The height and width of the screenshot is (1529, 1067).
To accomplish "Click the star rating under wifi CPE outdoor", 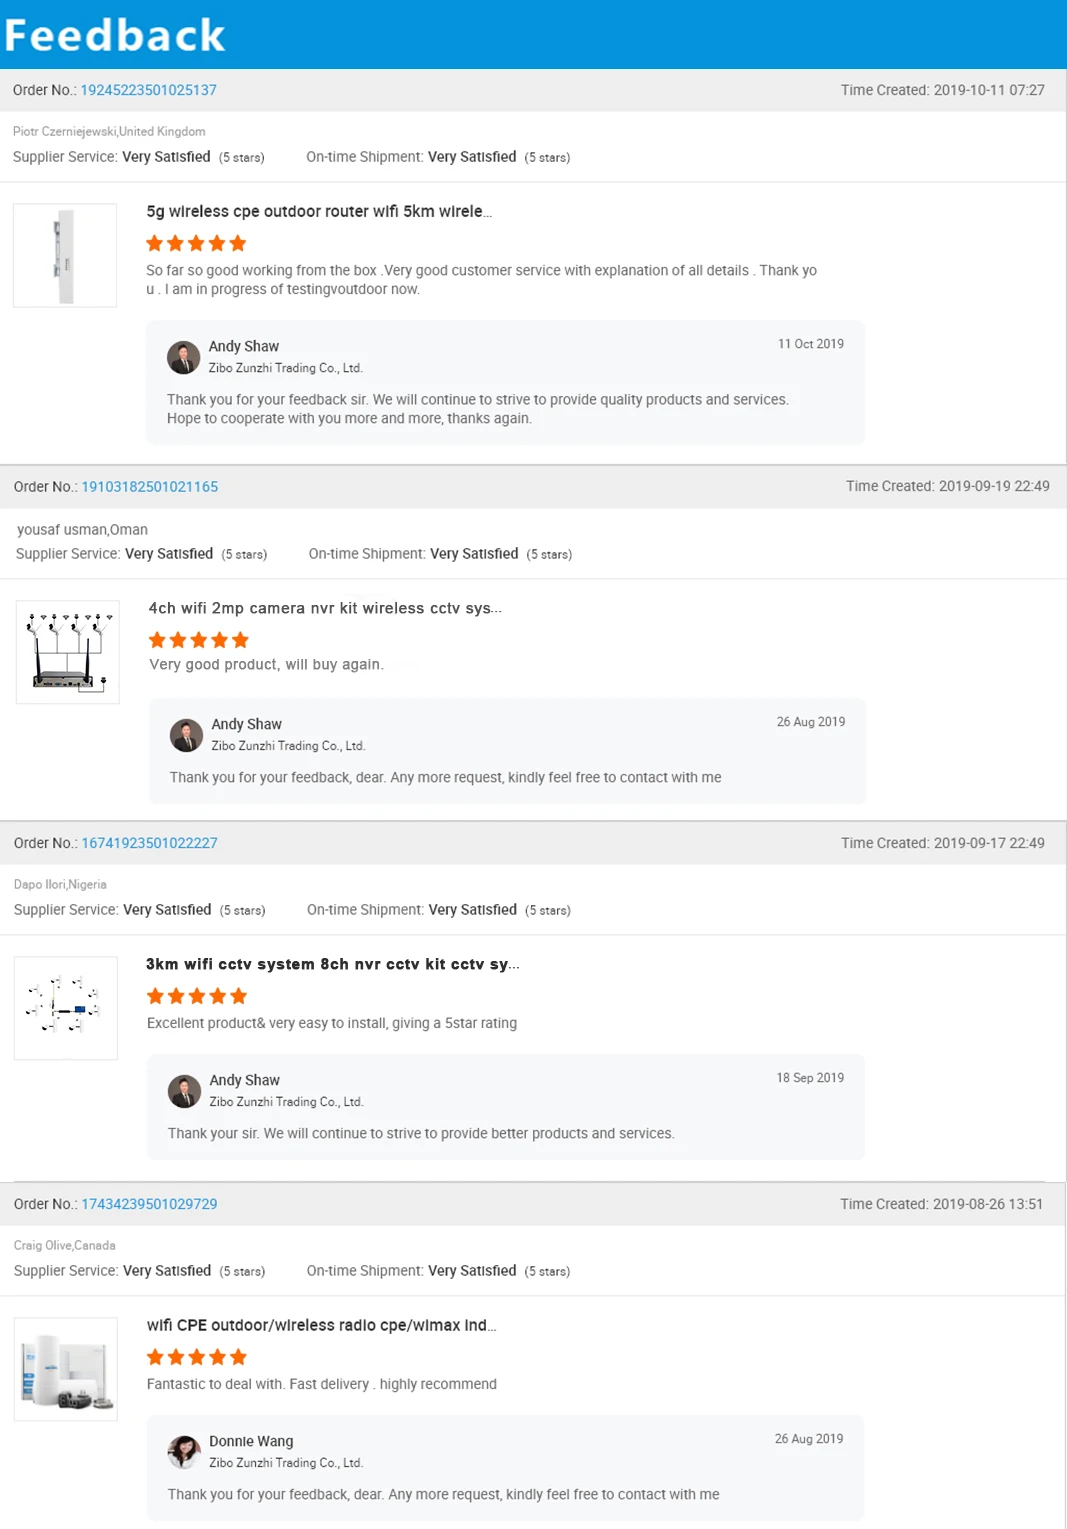I will 196,1357.
